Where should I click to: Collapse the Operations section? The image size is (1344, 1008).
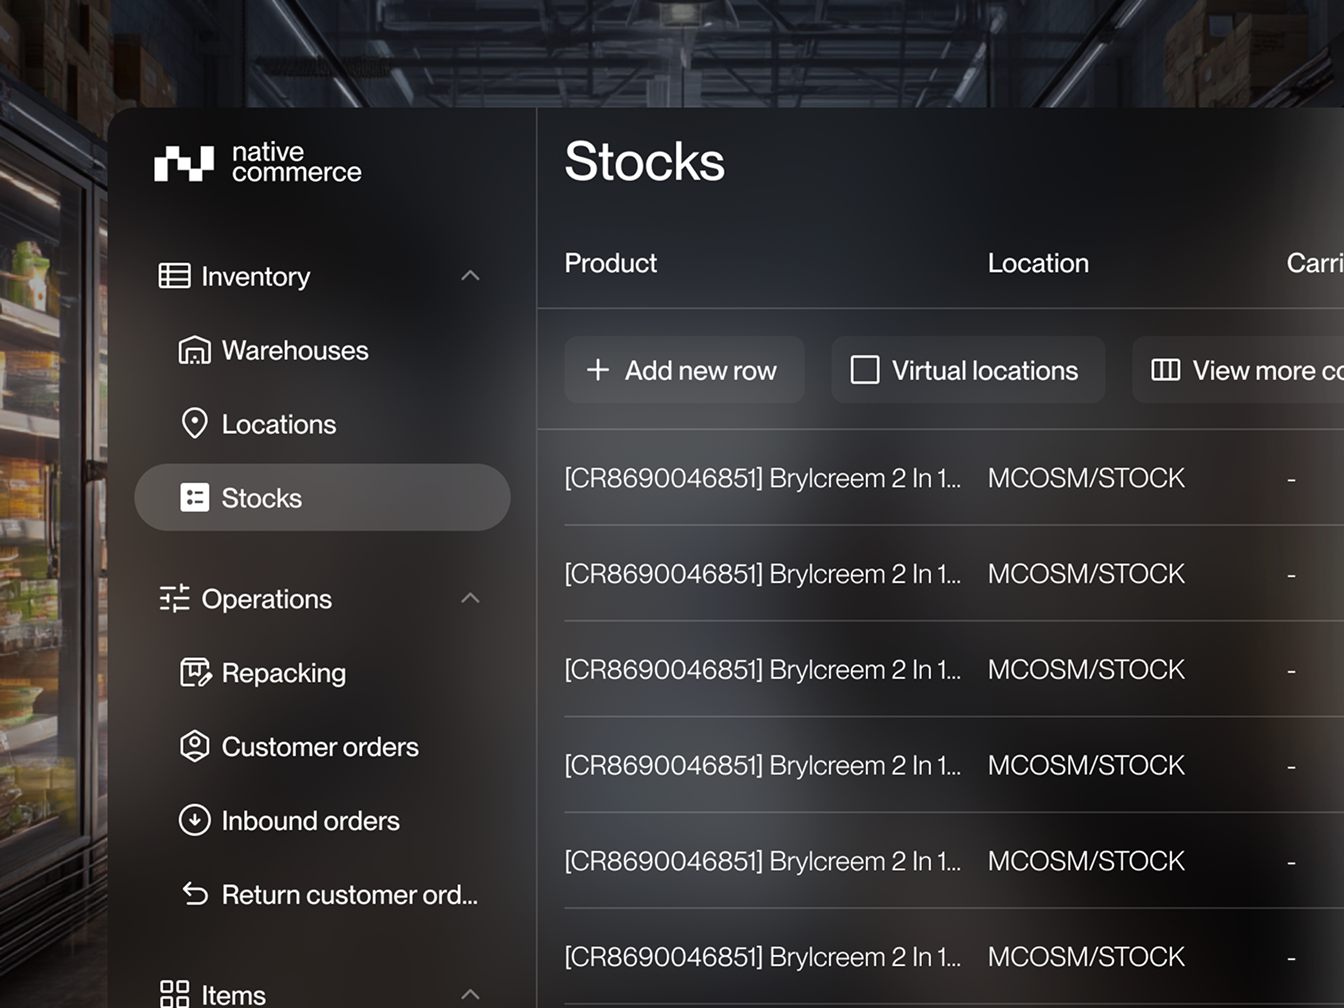click(x=470, y=598)
